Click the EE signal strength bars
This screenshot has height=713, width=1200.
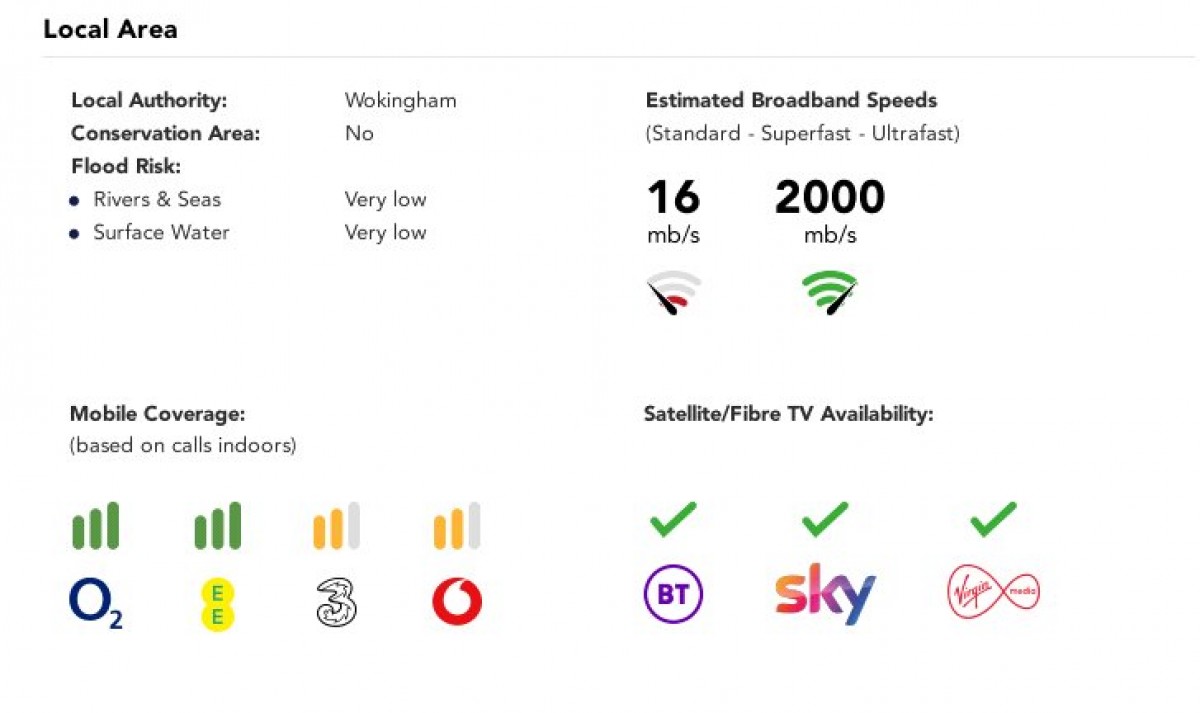tap(217, 526)
